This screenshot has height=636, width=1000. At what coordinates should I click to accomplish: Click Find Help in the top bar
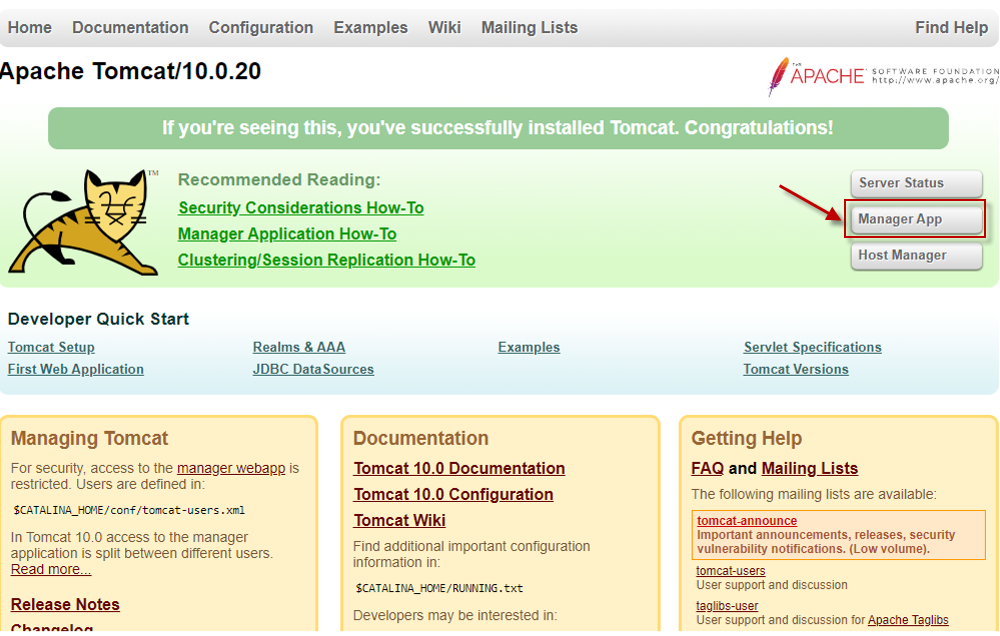point(952,27)
